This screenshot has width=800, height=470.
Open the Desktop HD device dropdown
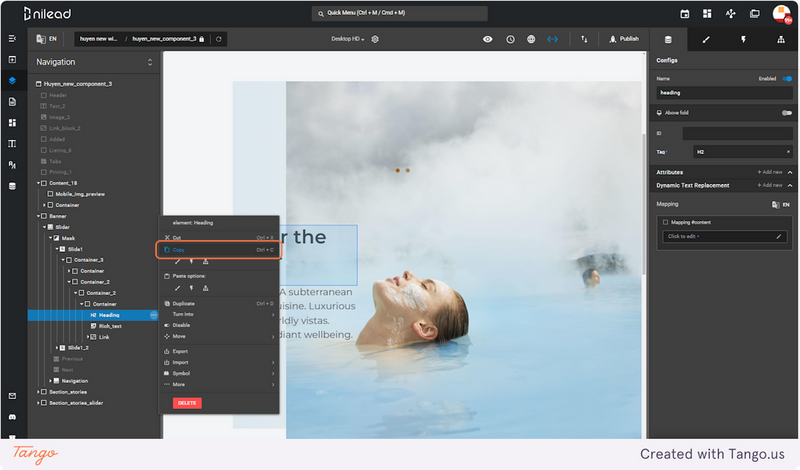click(x=348, y=39)
